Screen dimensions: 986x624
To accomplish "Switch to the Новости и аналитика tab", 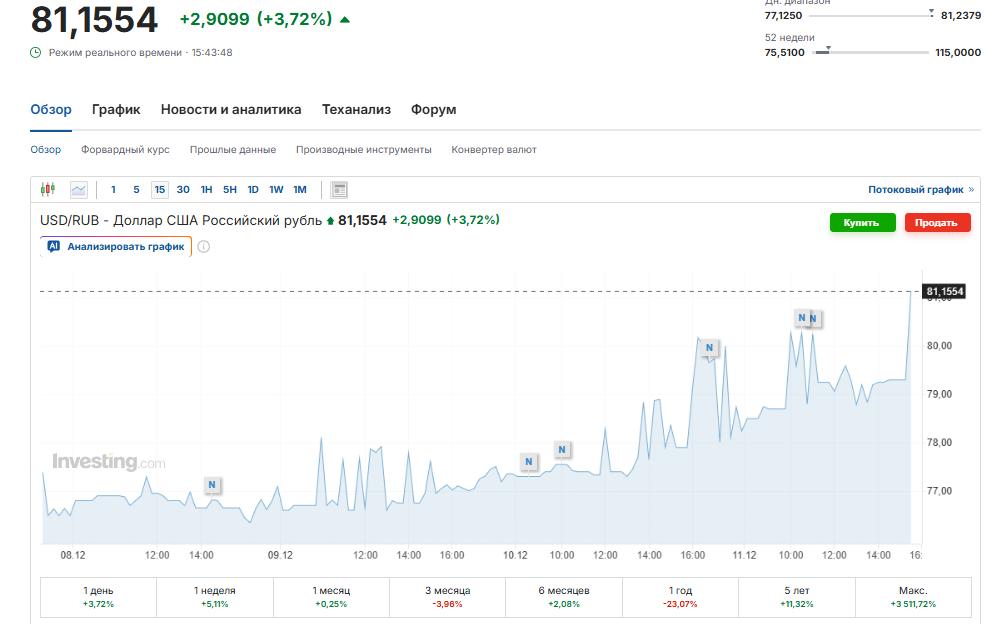I will [231, 110].
